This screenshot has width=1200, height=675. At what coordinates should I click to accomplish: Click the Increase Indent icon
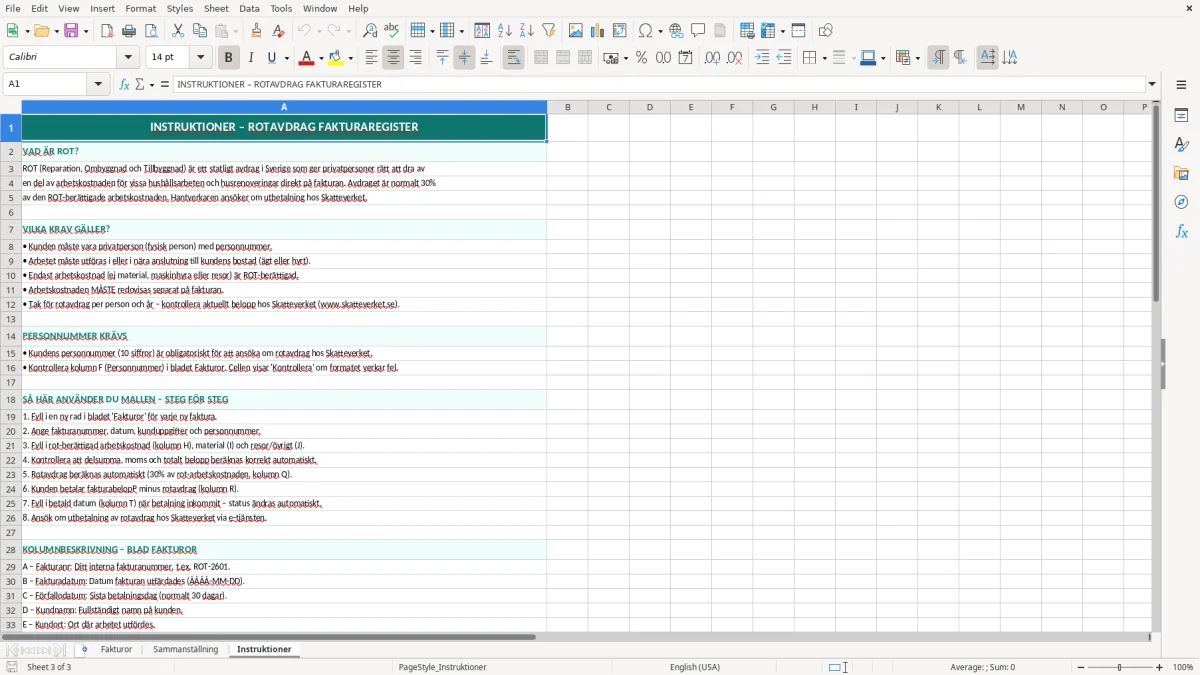coord(762,58)
